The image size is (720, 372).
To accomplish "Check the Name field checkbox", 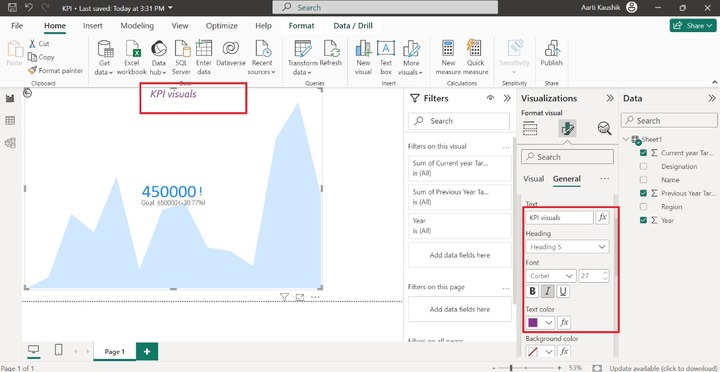I will (643, 180).
